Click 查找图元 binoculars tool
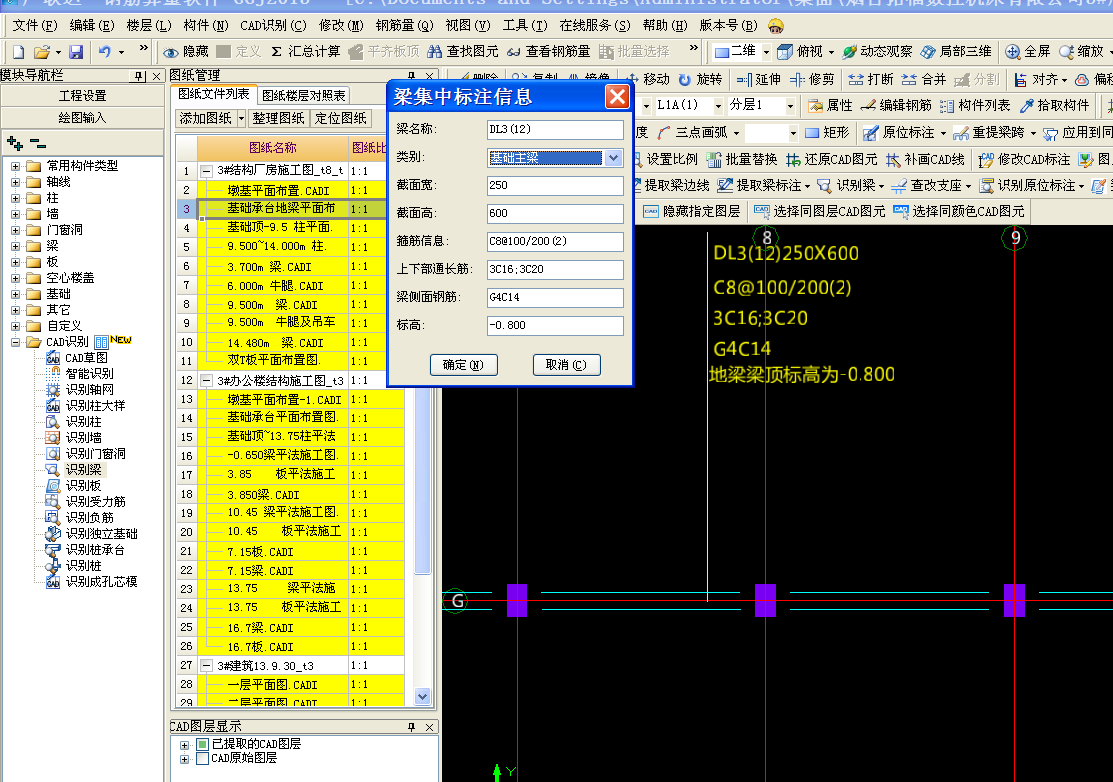1113x782 pixels. 462,52
